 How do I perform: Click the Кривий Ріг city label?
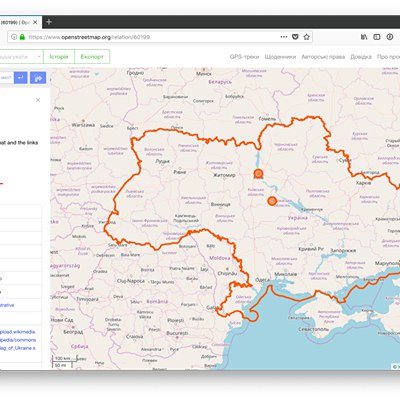tap(311, 249)
